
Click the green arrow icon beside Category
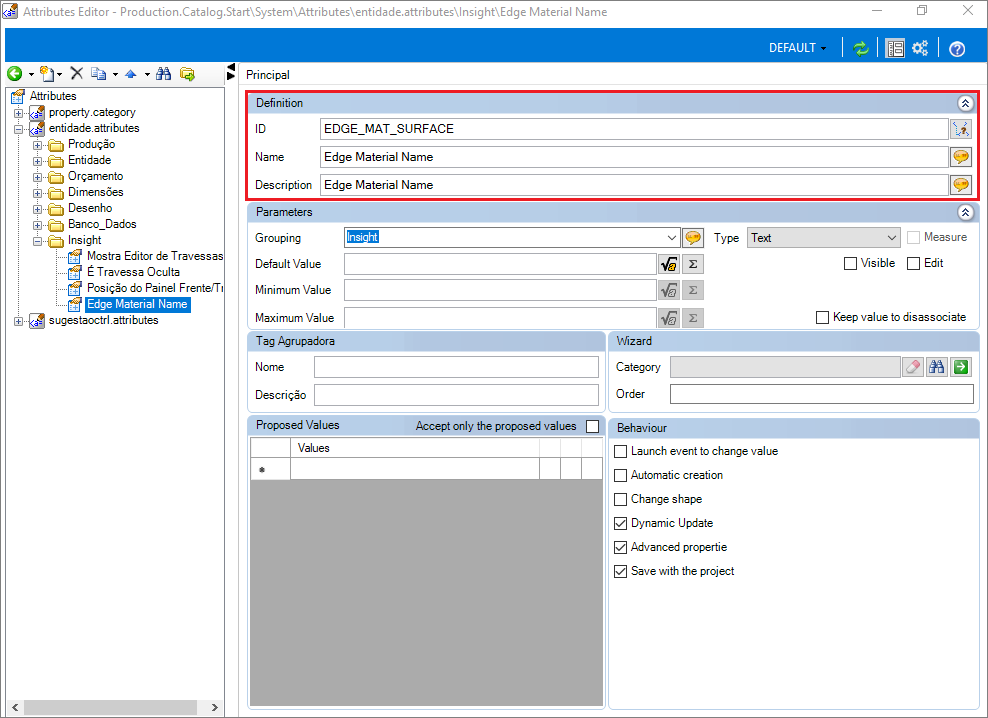[961, 367]
